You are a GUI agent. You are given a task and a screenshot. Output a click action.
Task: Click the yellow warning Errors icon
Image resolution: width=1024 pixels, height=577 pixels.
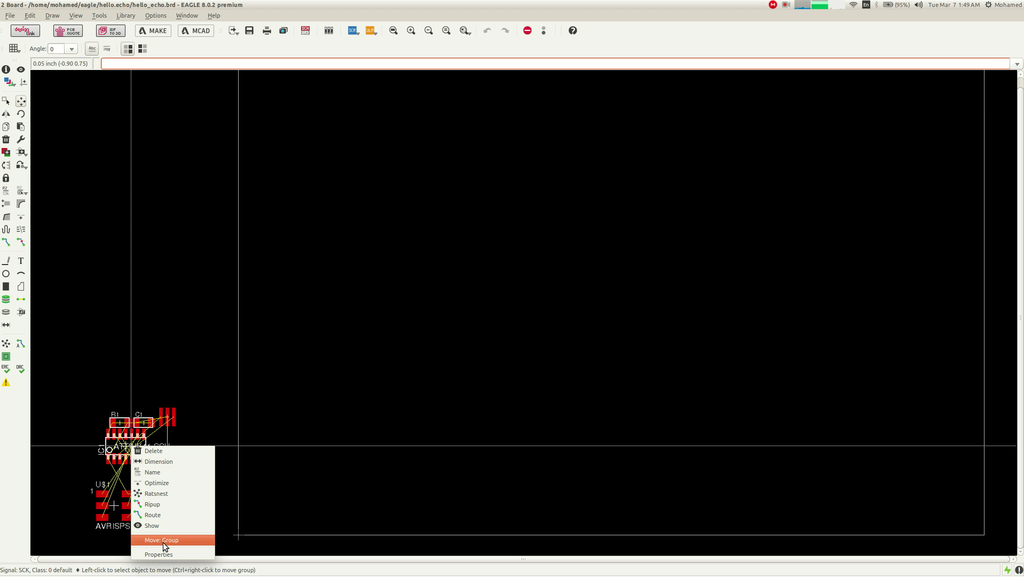pyautogui.click(x=6, y=382)
